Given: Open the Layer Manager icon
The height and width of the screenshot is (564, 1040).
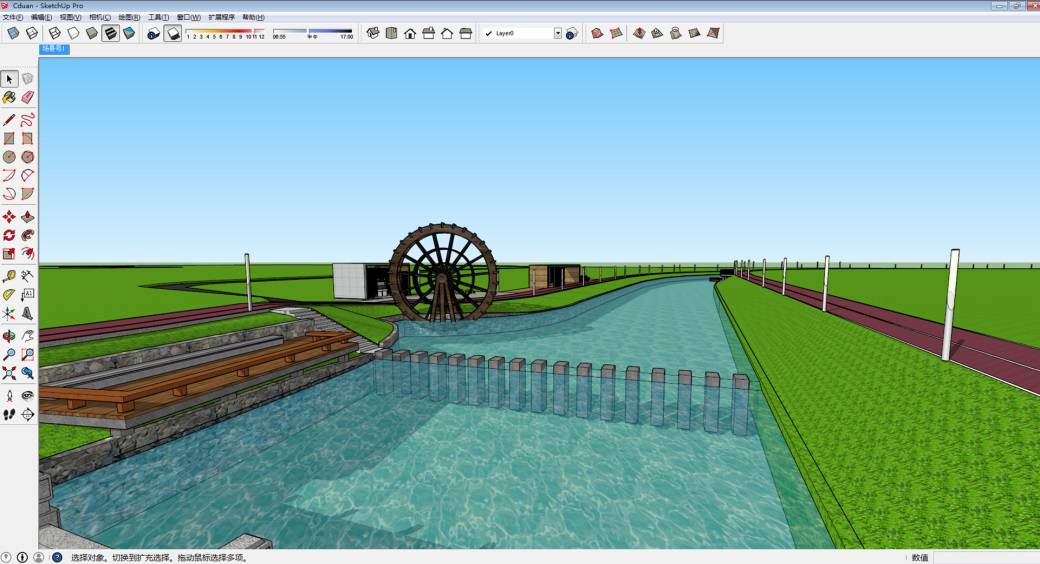Looking at the screenshot, I should tap(571, 33).
